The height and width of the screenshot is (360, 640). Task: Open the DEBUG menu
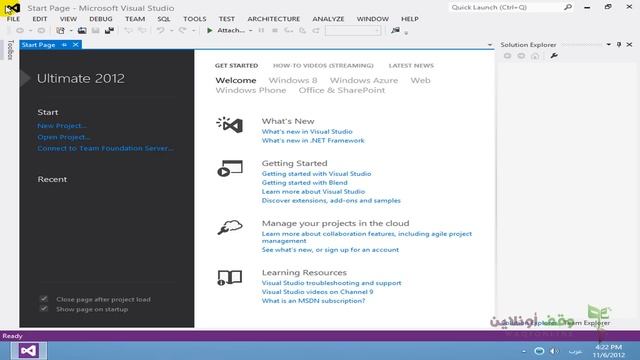click(x=101, y=19)
